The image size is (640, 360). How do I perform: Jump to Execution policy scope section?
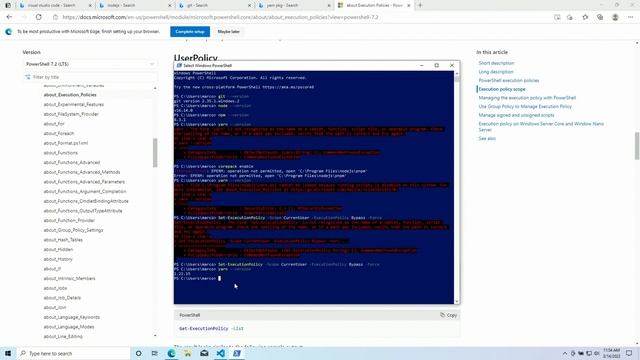click(x=502, y=89)
